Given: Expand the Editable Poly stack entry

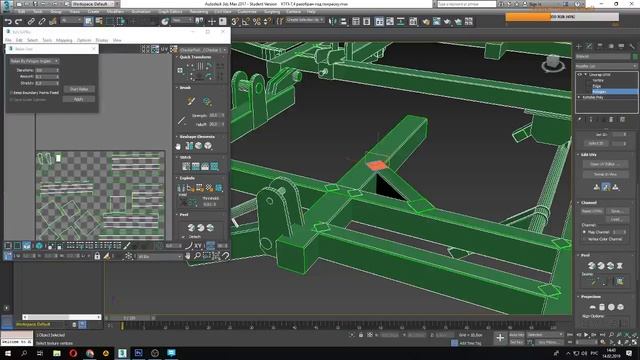Looking at the screenshot, I should coord(579,97).
